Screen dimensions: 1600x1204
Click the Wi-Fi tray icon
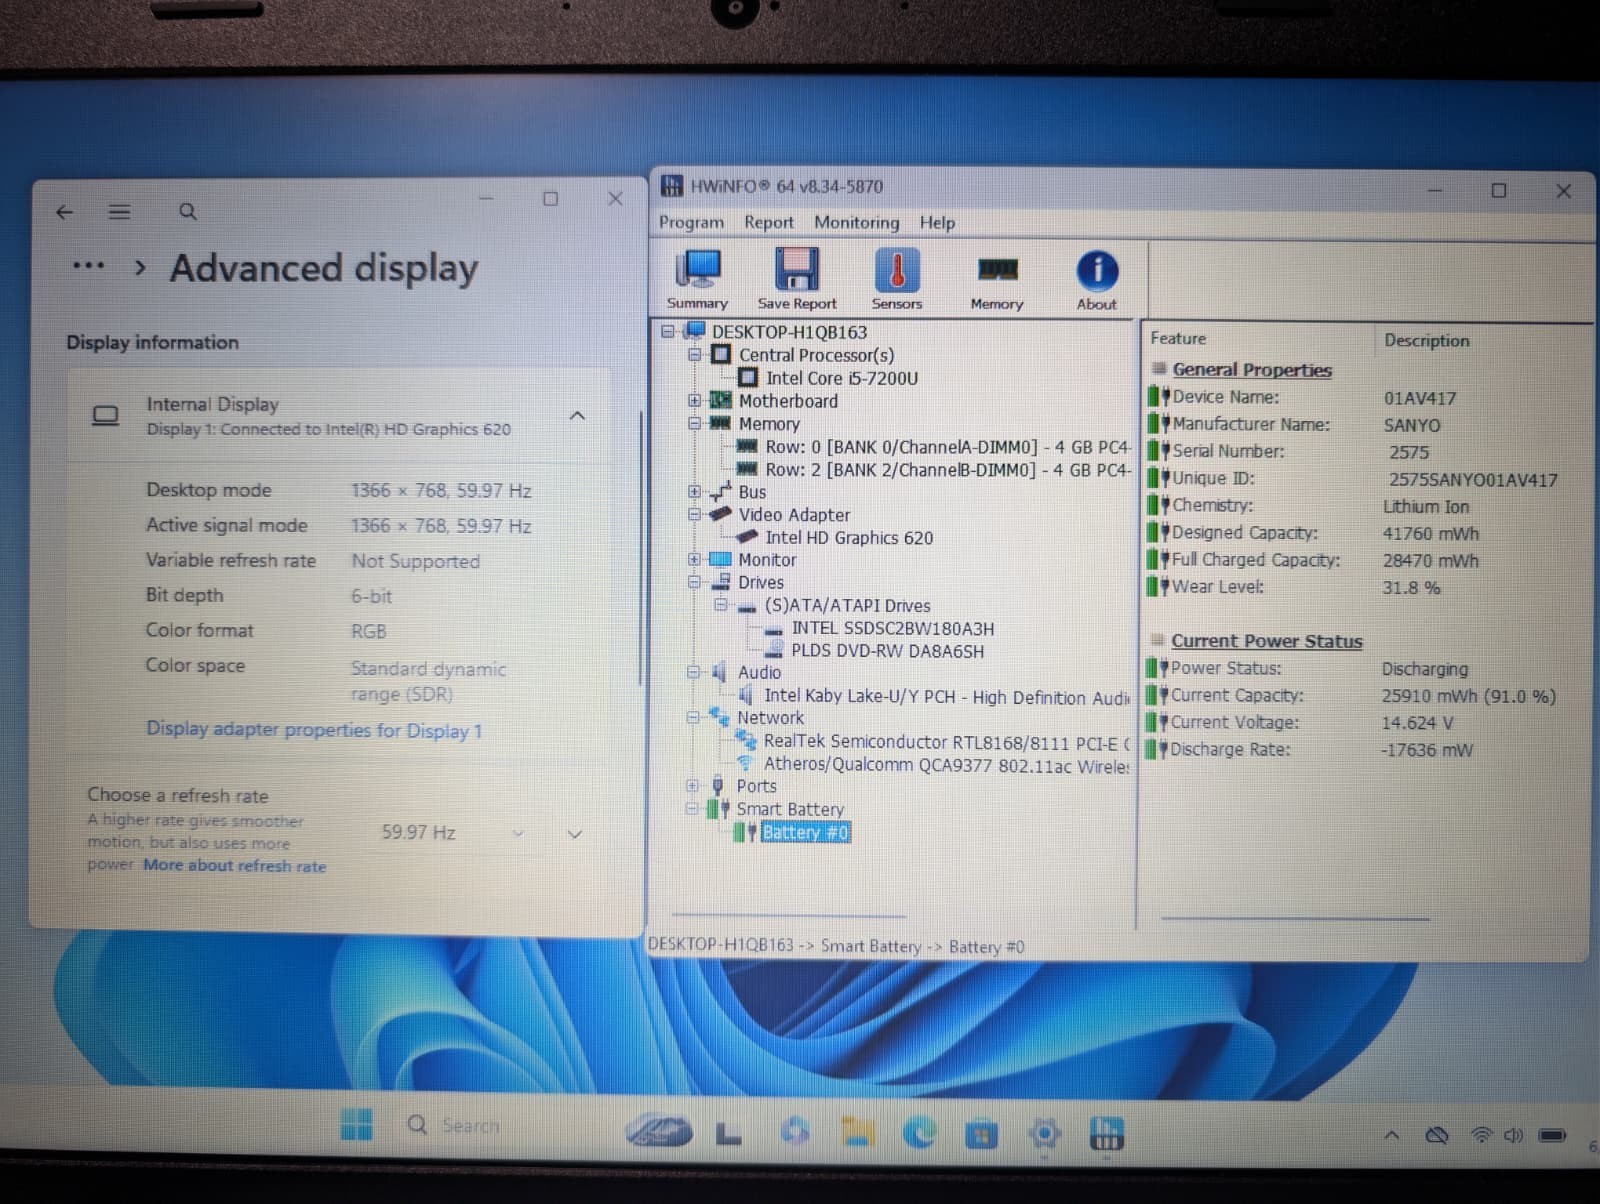(x=1482, y=1135)
